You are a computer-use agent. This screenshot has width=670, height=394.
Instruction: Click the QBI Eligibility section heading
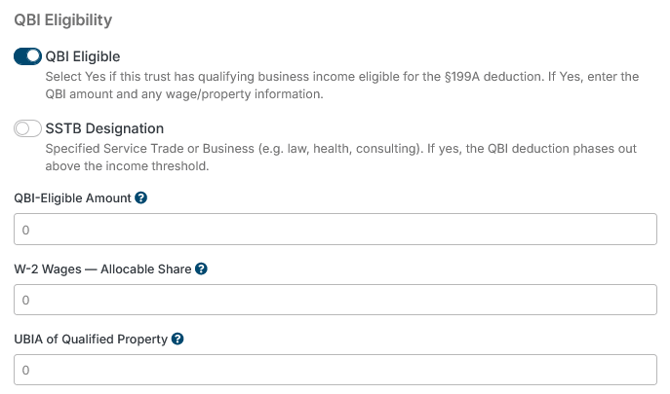click(63, 20)
